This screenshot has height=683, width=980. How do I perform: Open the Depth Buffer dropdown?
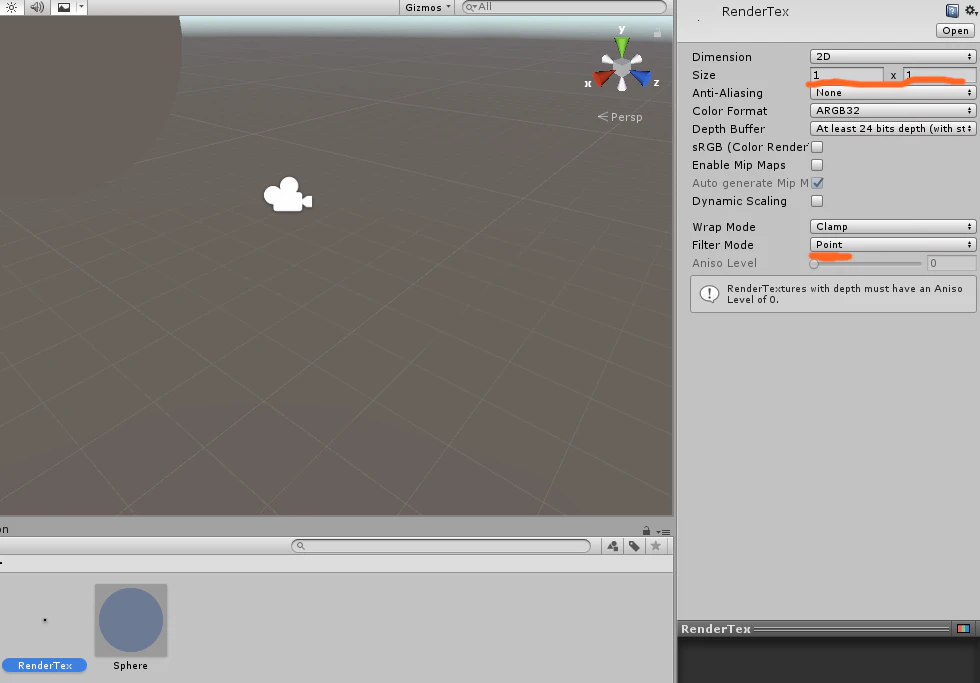892,129
